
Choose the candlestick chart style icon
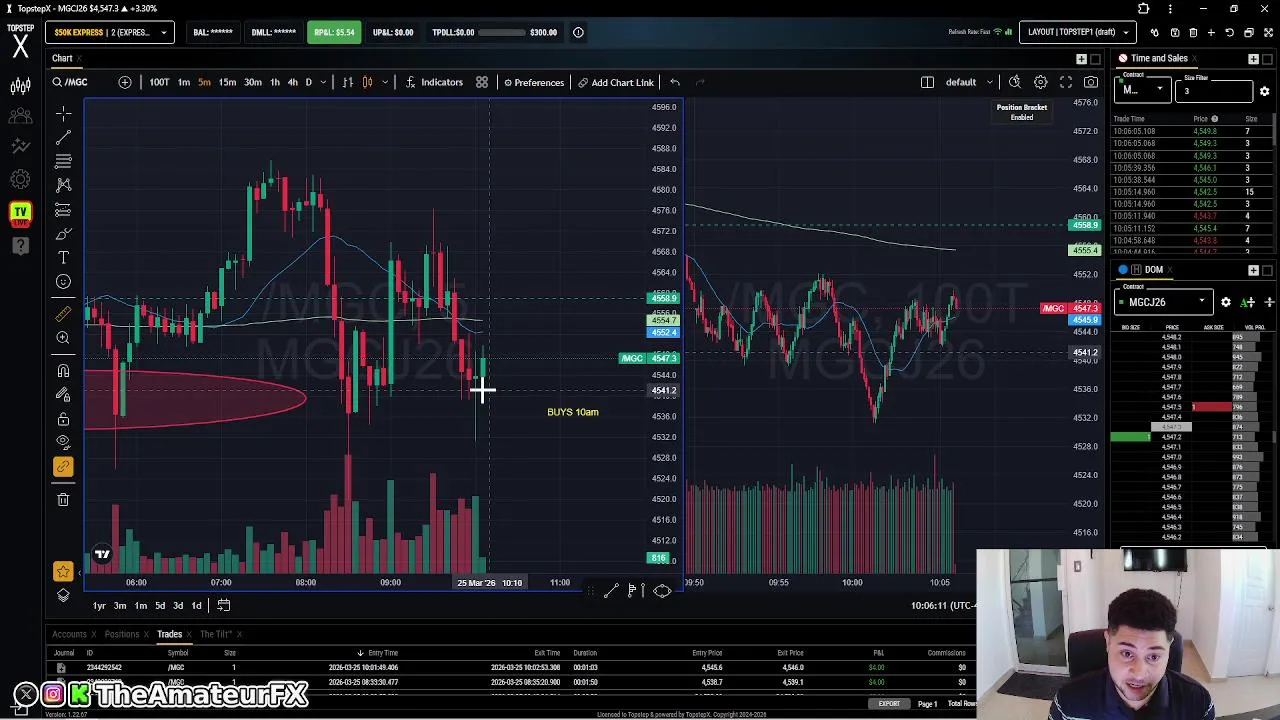click(x=367, y=82)
